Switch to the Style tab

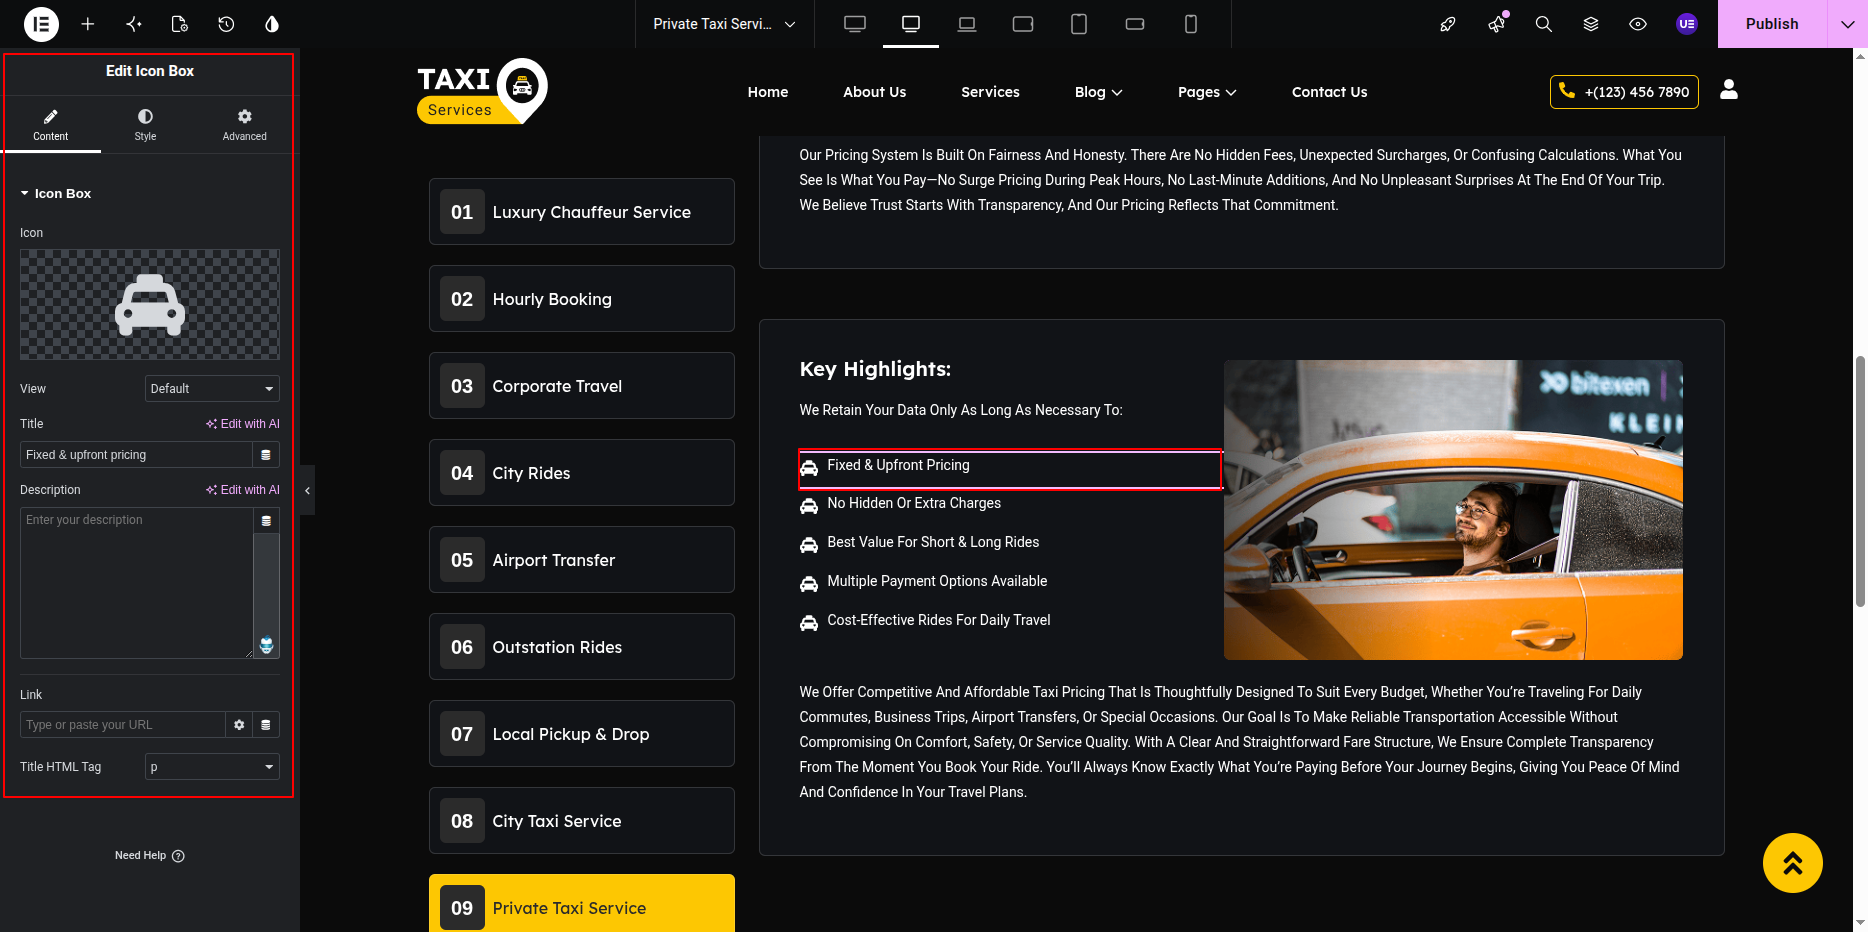(x=146, y=125)
